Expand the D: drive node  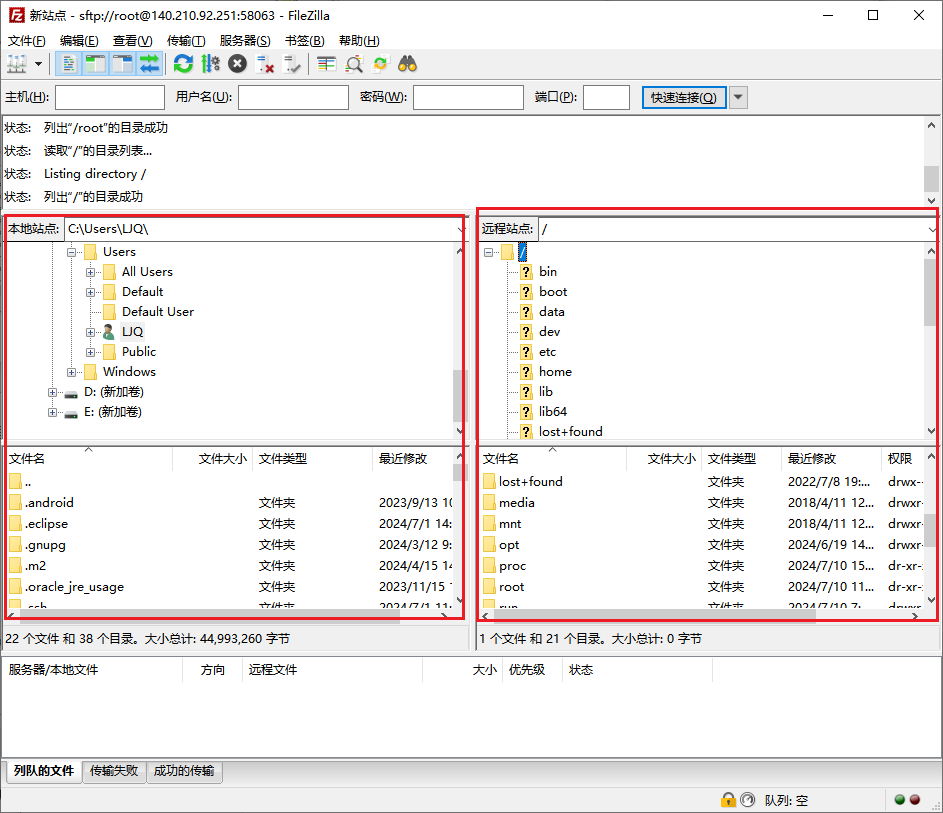pyautogui.click(x=52, y=393)
